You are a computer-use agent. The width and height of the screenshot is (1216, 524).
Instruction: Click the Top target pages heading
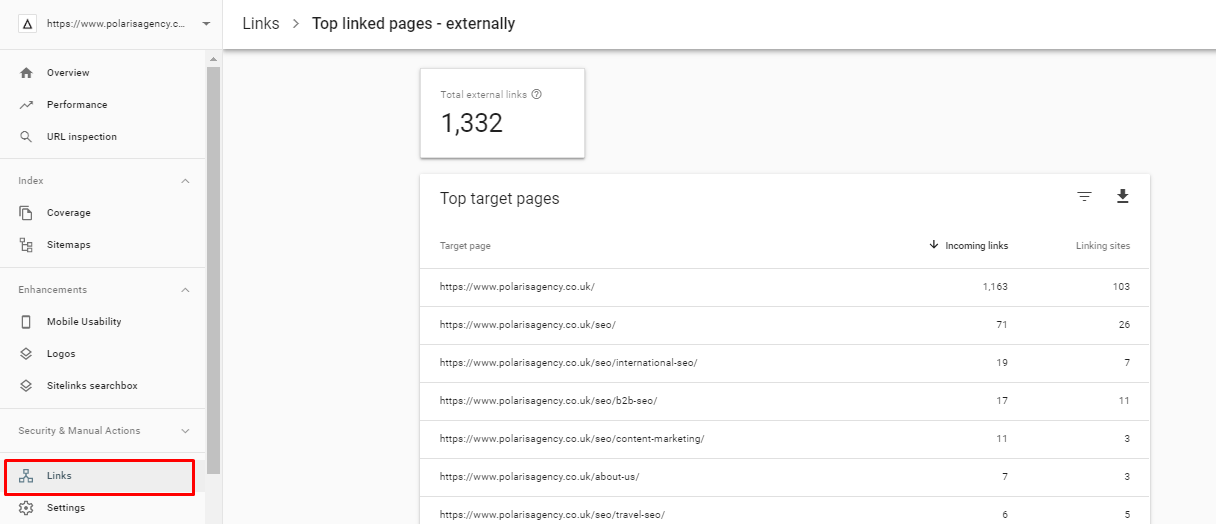pos(500,198)
